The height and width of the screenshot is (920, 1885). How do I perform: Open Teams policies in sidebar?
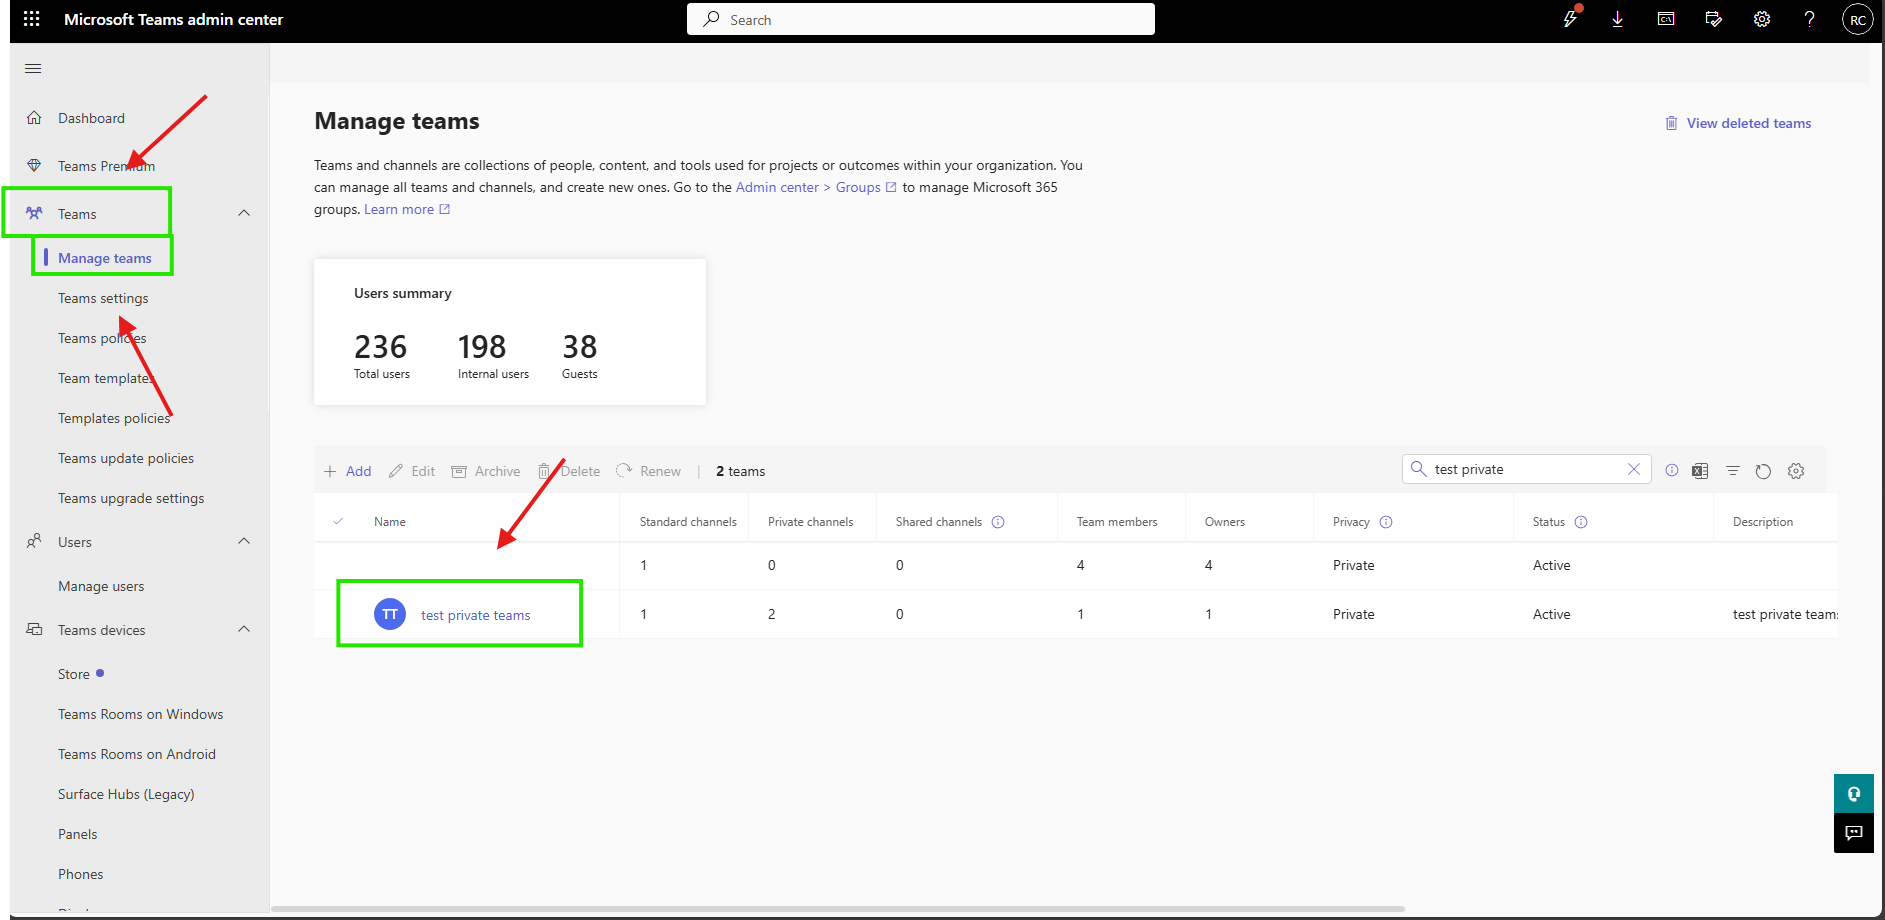(102, 338)
